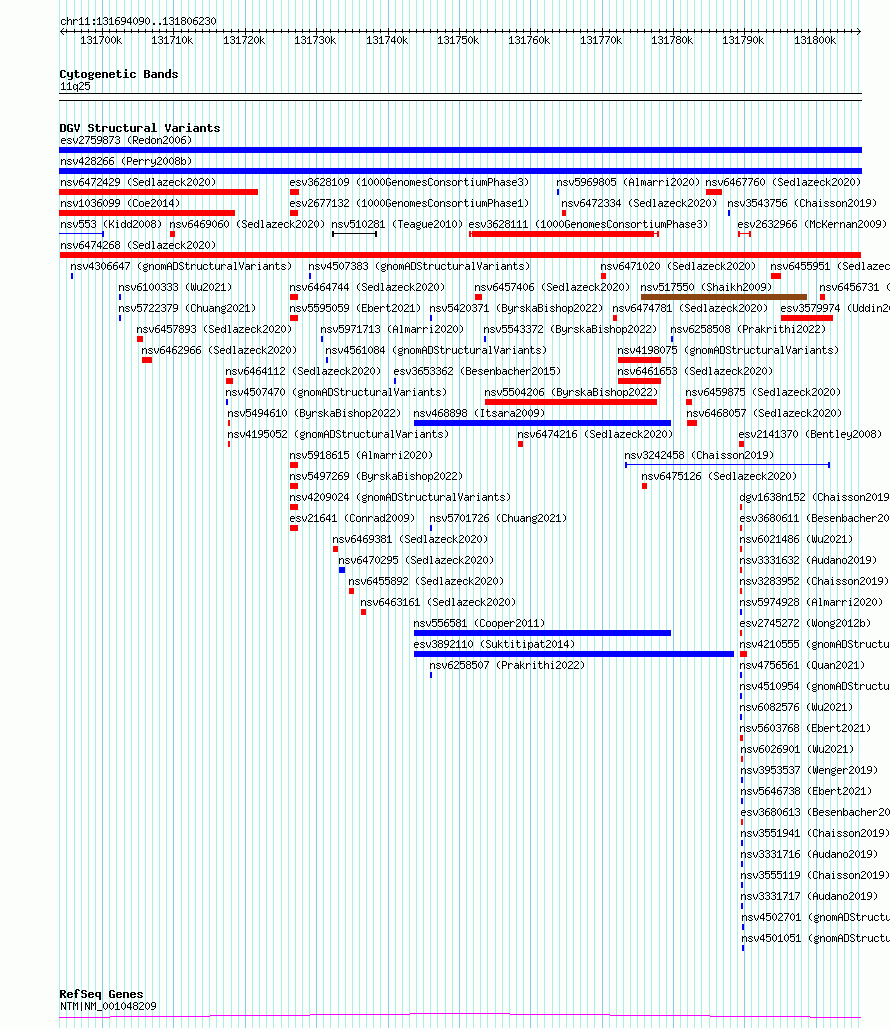Viewport: 890px width, 1028px height.
Task: Click nsv6464112 (Sedlazeck2020) label
Action: point(303,371)
